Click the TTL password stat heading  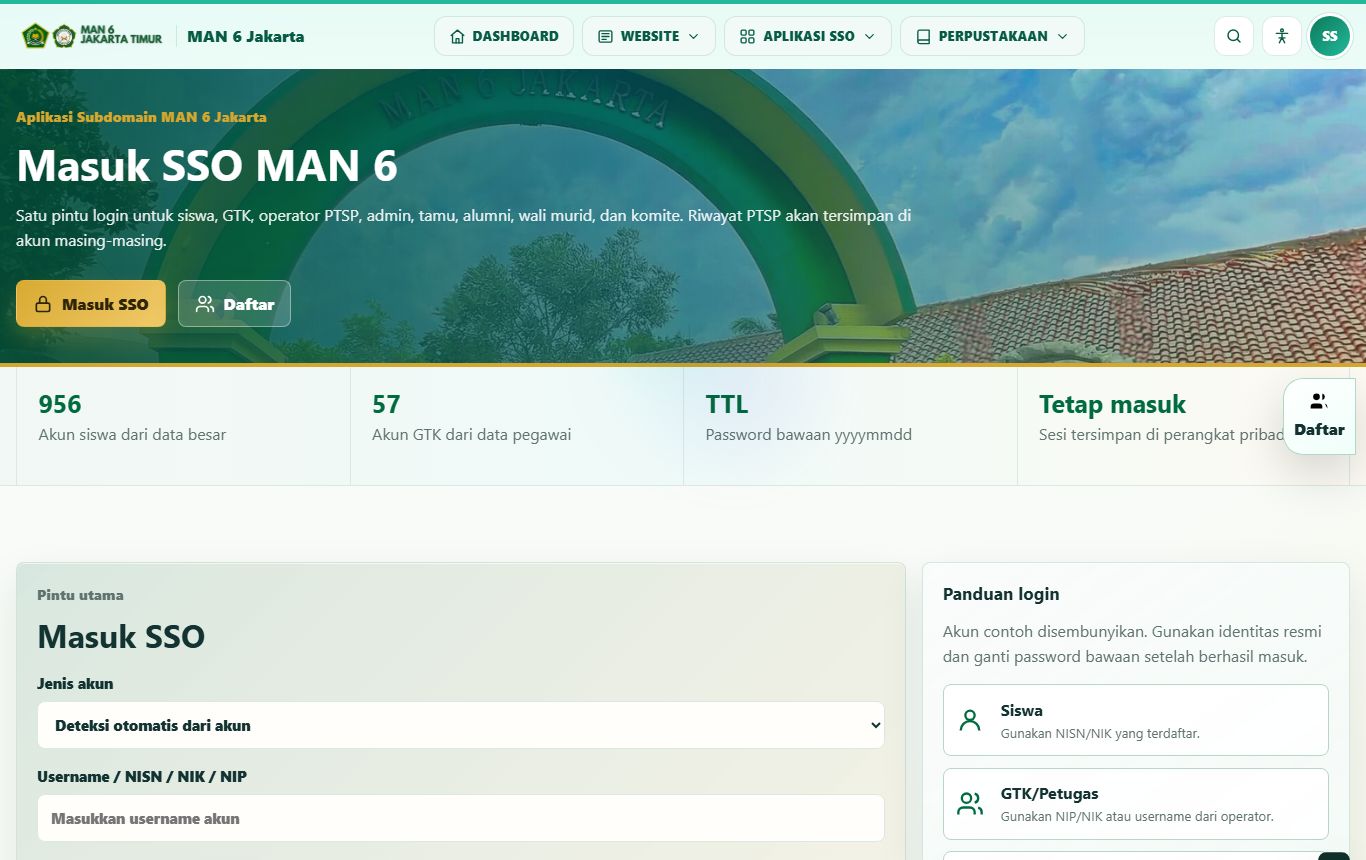click(x=727, y=404)
